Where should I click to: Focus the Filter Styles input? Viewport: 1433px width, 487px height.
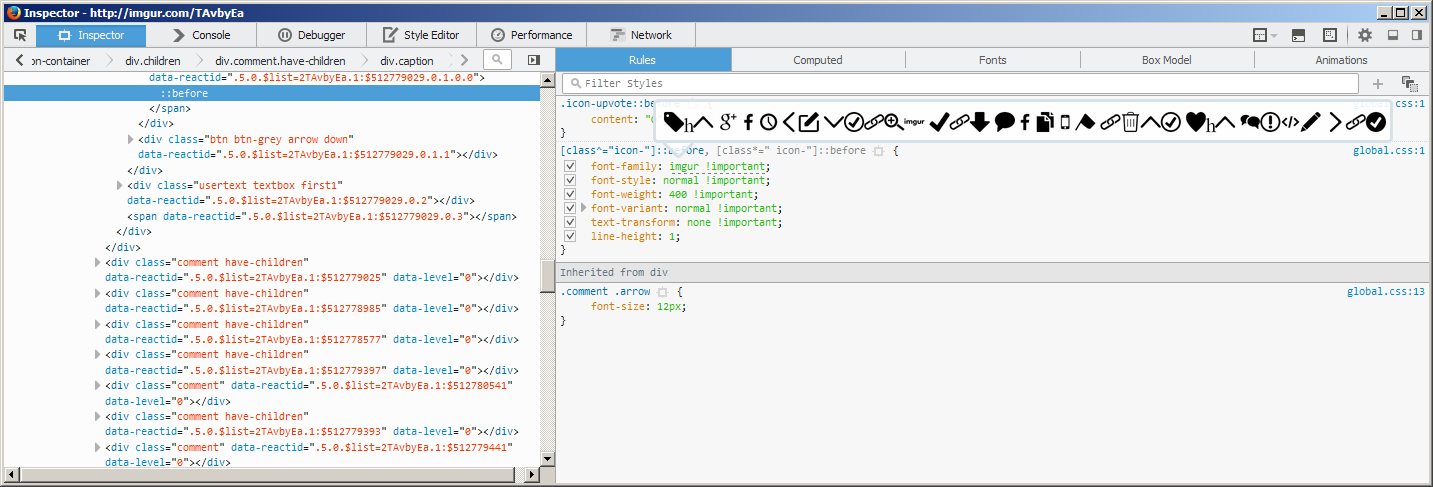[x=960, y=84]
